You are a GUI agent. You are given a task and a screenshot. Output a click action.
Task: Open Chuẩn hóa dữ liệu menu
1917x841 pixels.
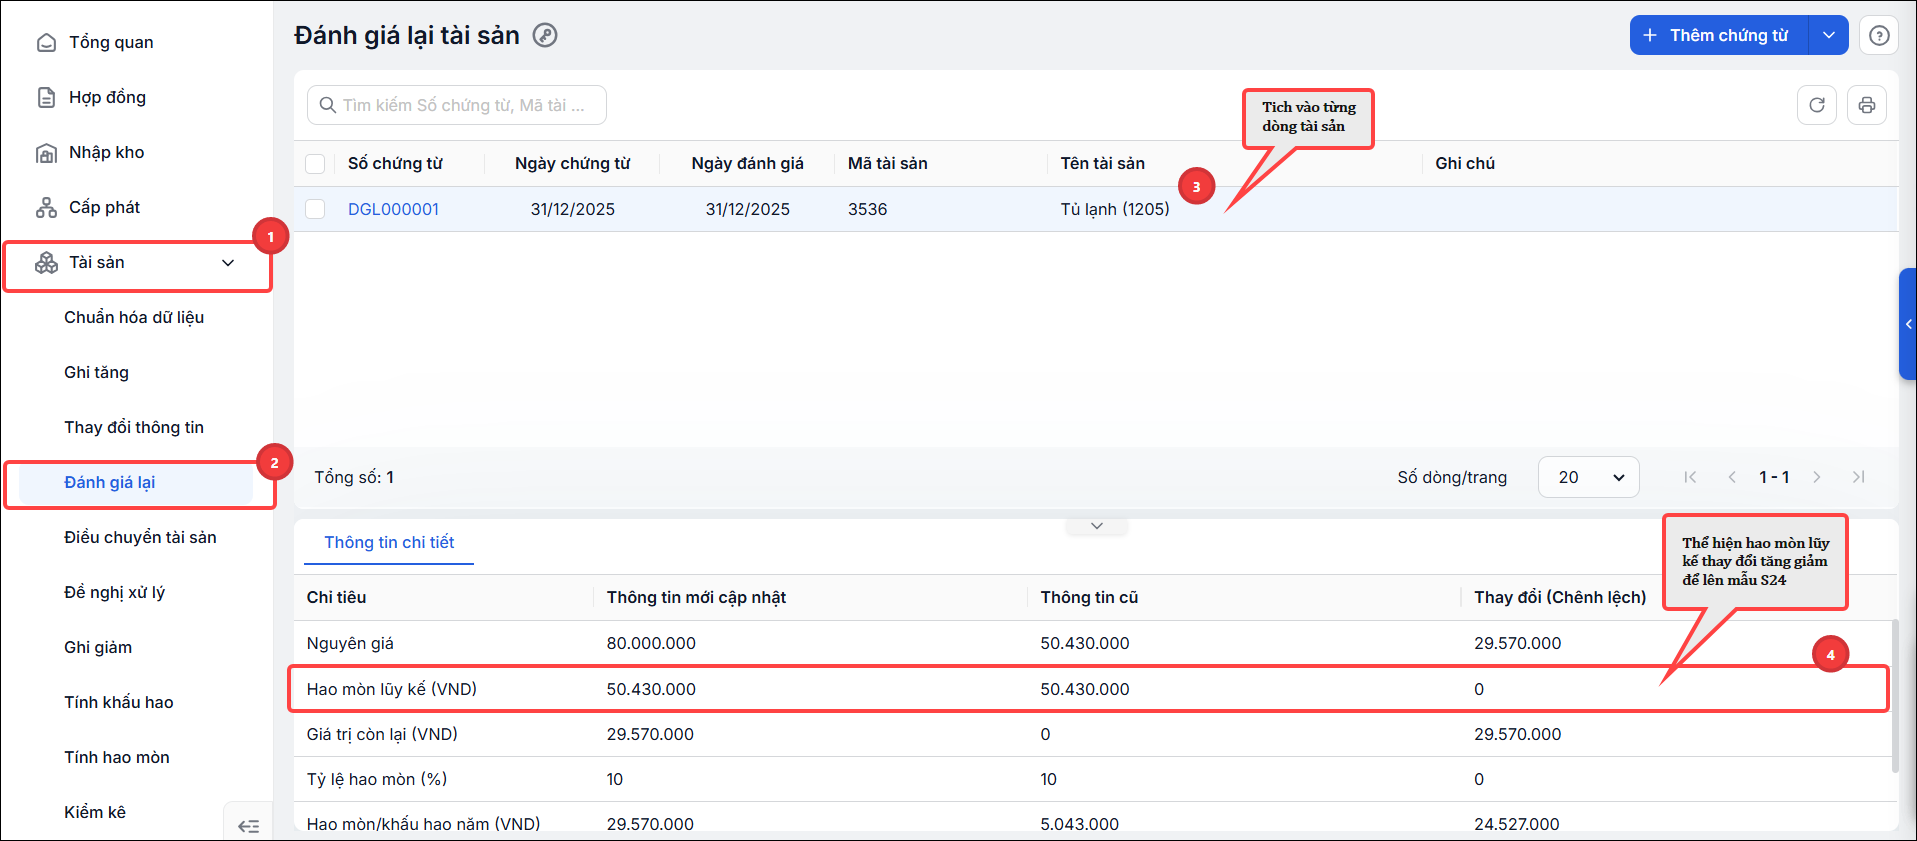coord(134,317)
